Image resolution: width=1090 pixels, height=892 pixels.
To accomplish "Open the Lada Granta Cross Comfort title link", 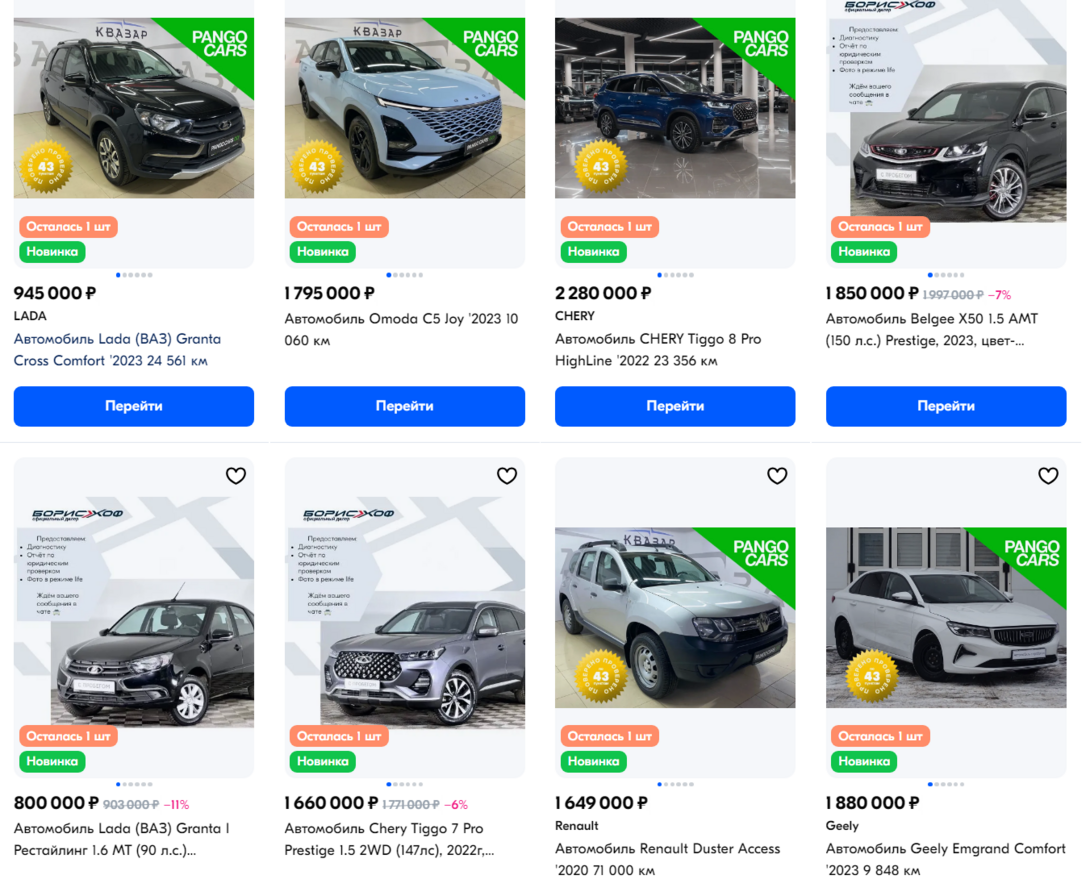I will (117, 350).
